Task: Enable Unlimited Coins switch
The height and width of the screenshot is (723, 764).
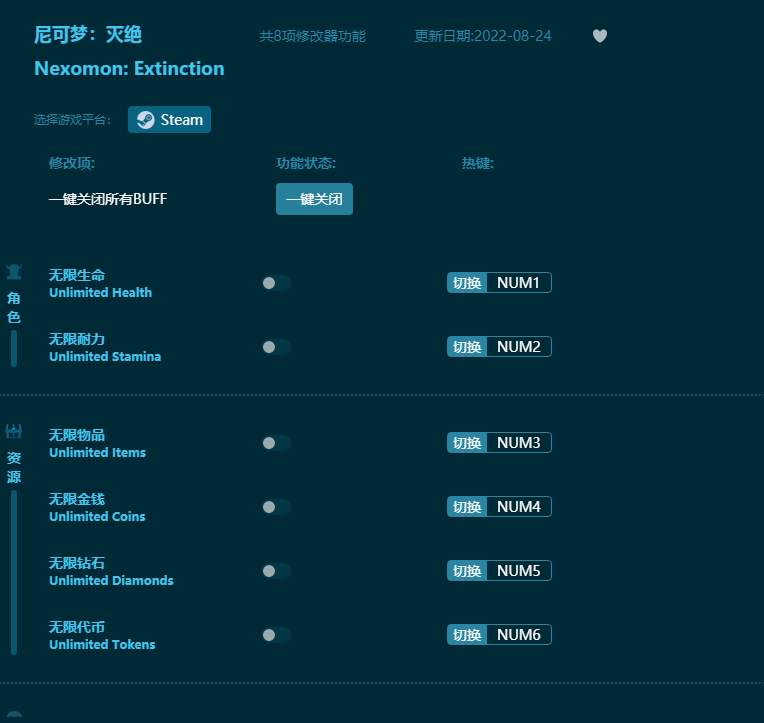Action: 276,507
